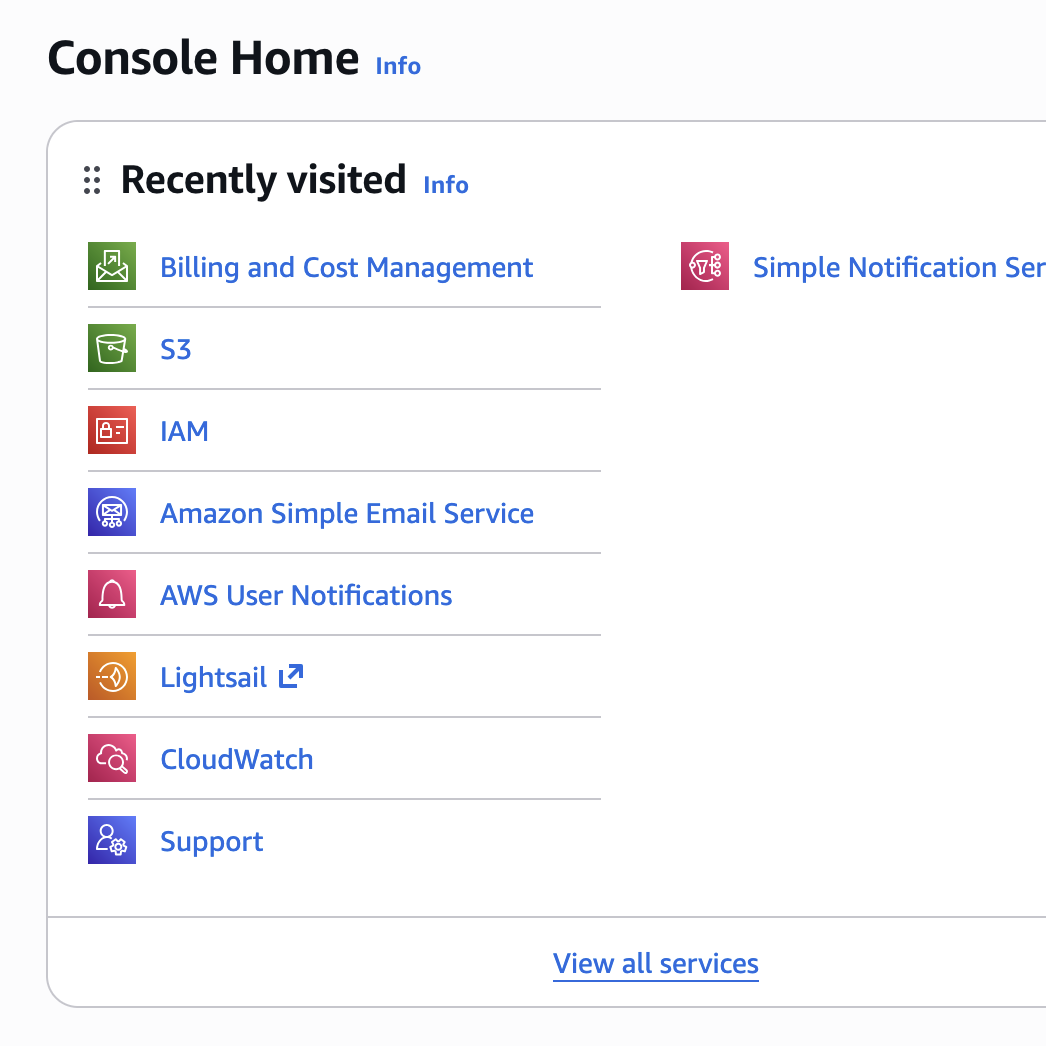Screen dimensions: 1046x1046
Task: Grab the Recently visited widget drag handle
Action: [x=92, y=180]
